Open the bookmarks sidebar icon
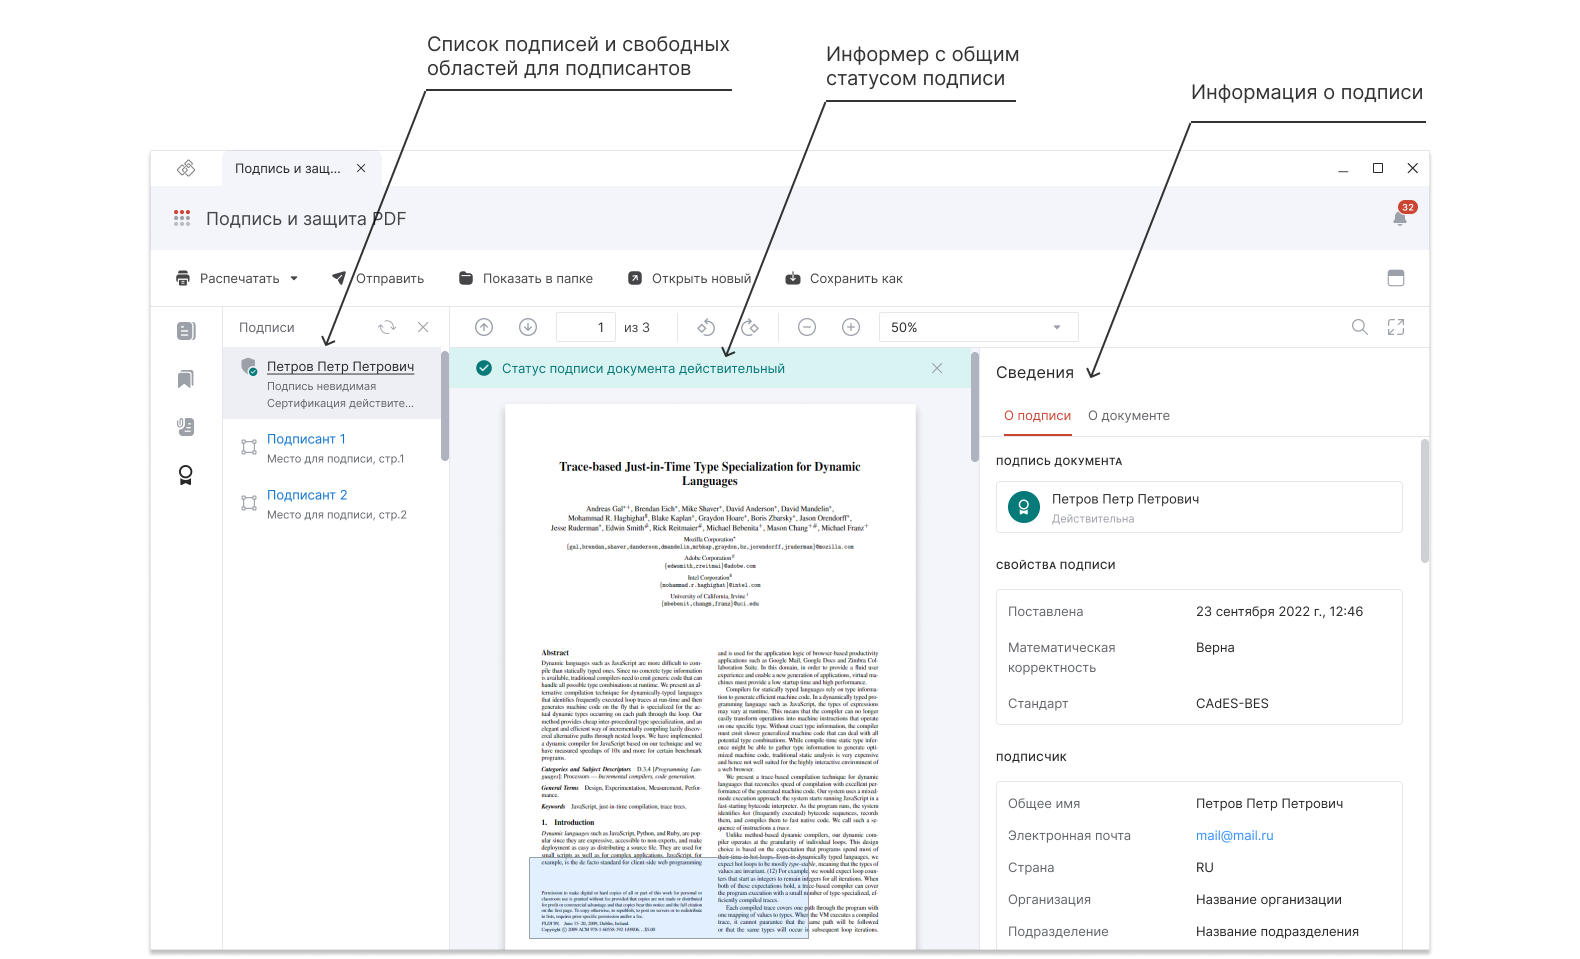 point(186,379)
